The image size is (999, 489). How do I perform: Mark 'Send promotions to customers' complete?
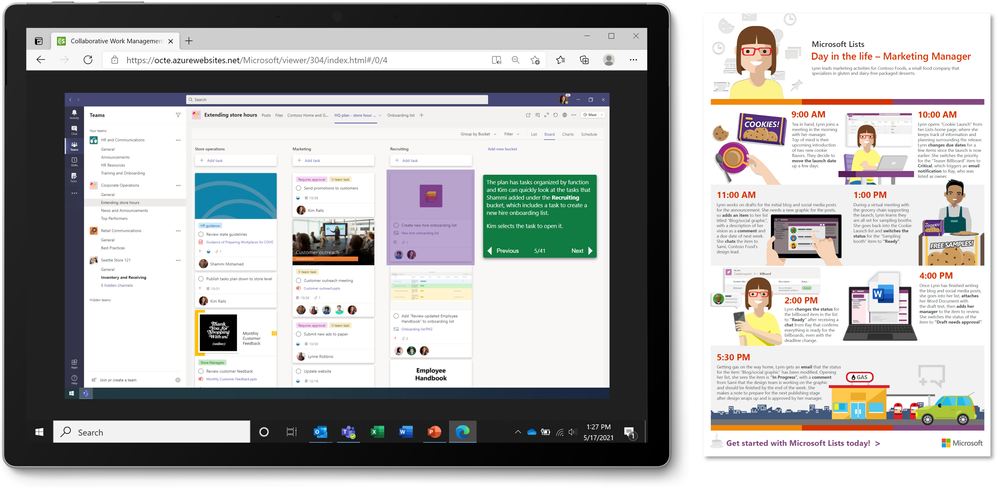tap(299, 188)
